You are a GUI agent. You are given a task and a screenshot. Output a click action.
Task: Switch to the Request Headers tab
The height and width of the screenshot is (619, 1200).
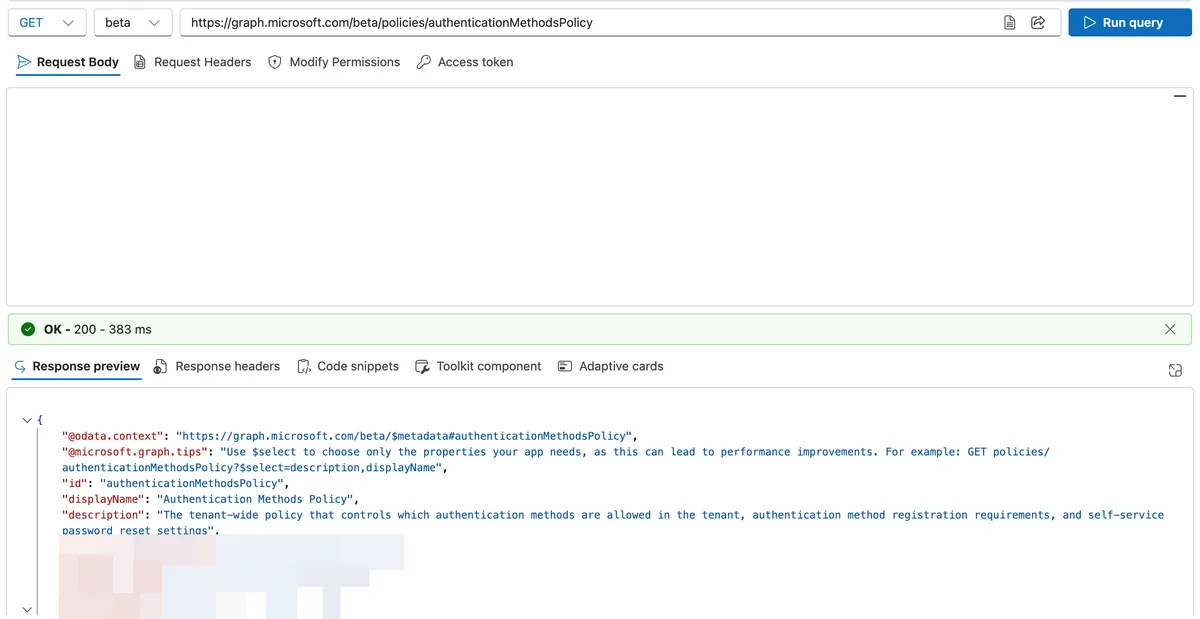(193, 62)
